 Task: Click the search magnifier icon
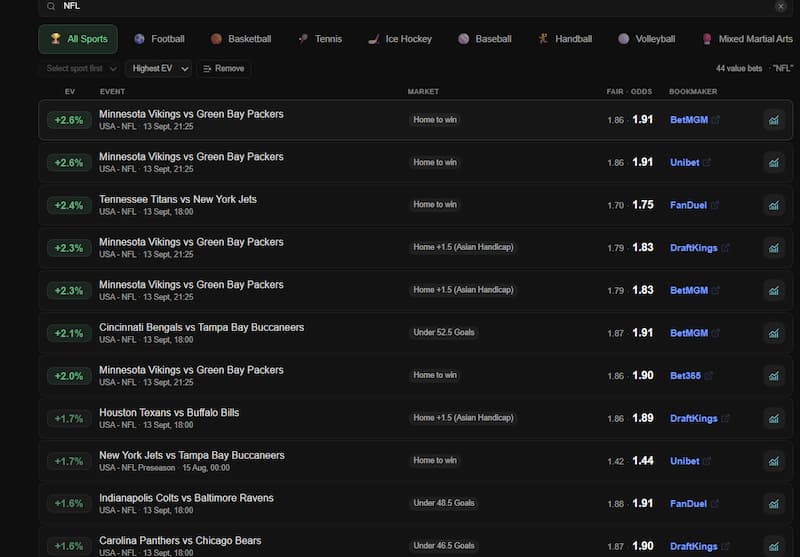click(x=51, y=6)
